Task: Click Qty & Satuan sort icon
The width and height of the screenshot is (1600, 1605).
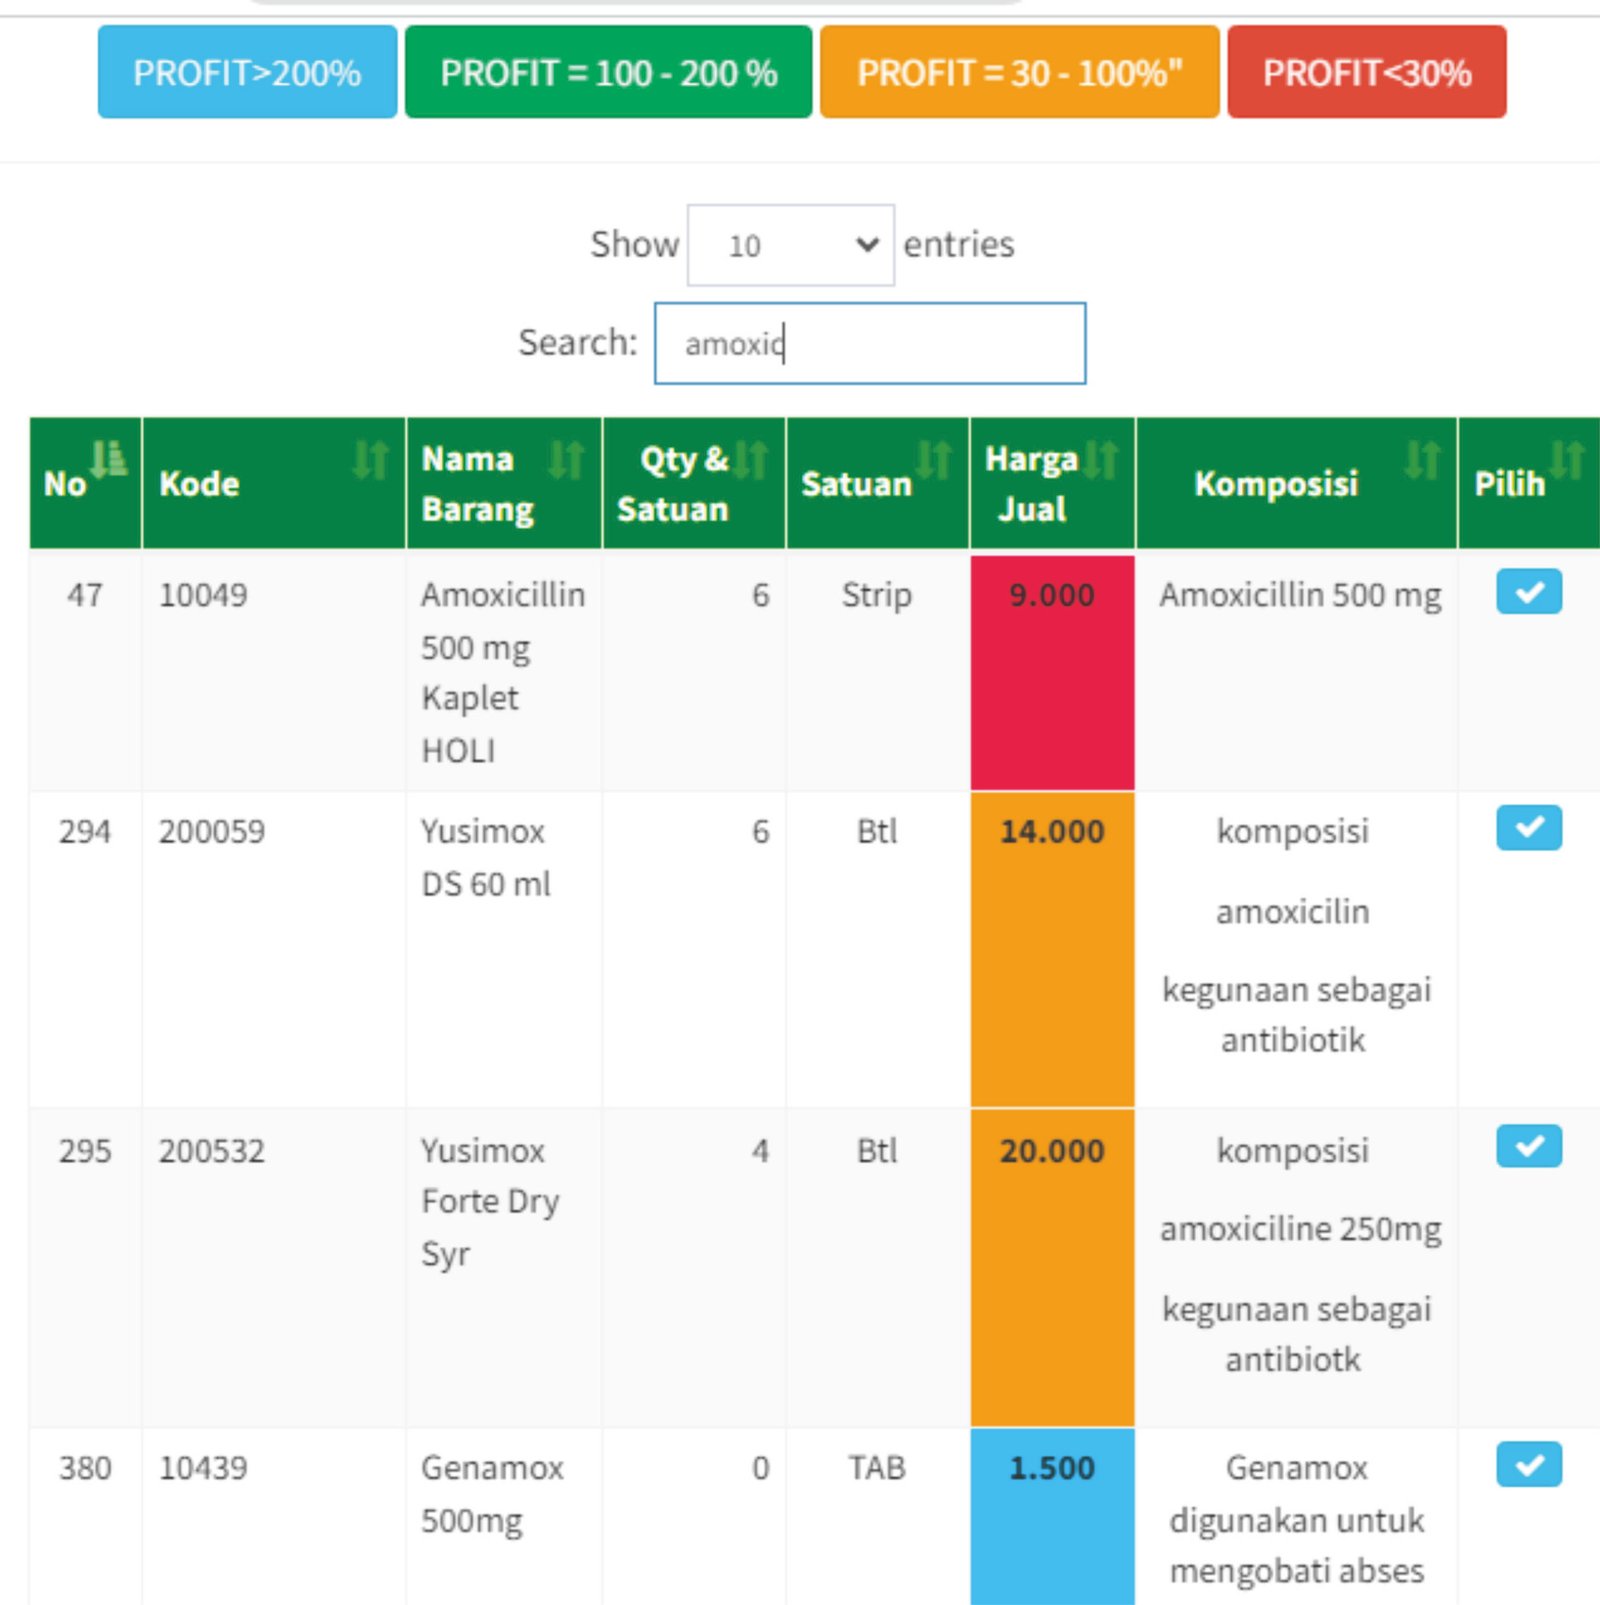Action: [751, 460]
